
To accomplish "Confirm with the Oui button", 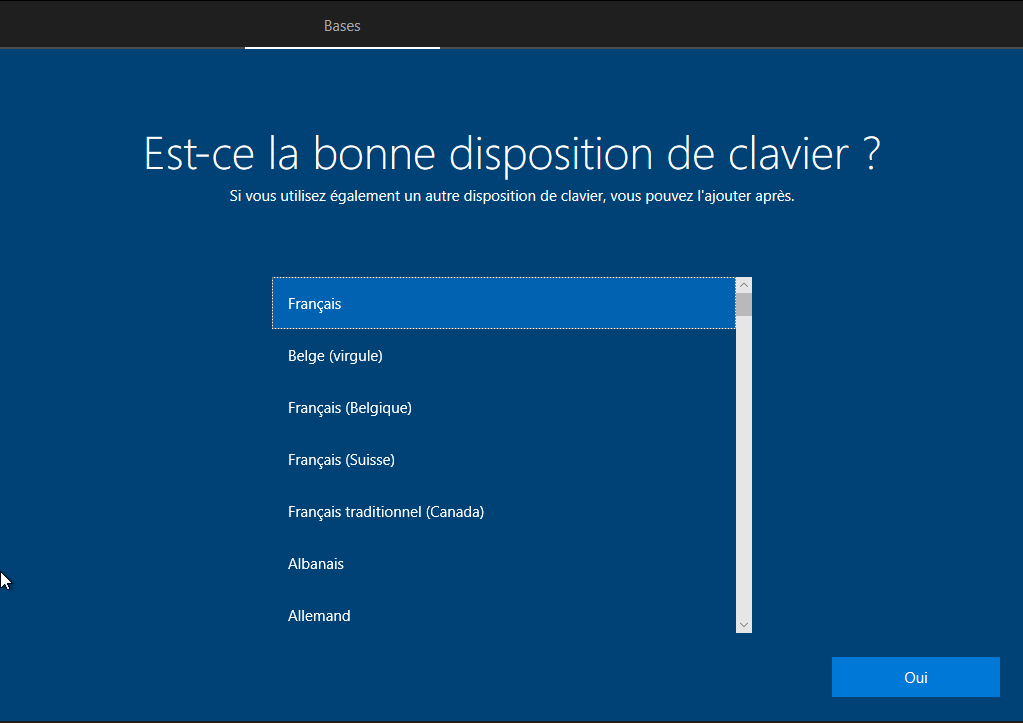I will pos(915,677).
